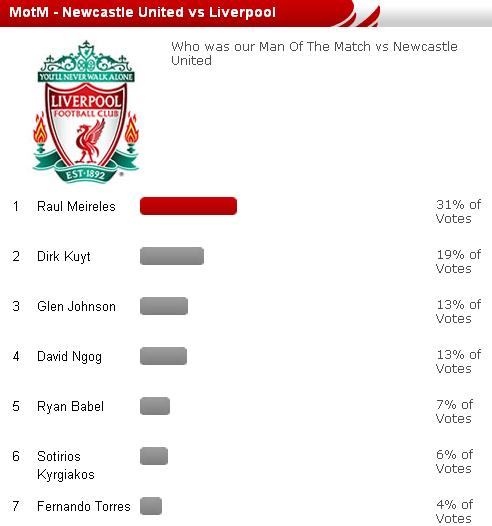Click the Liverpool Football Club crest
This screenshot has width=492, height=526.
click(86, 112)
